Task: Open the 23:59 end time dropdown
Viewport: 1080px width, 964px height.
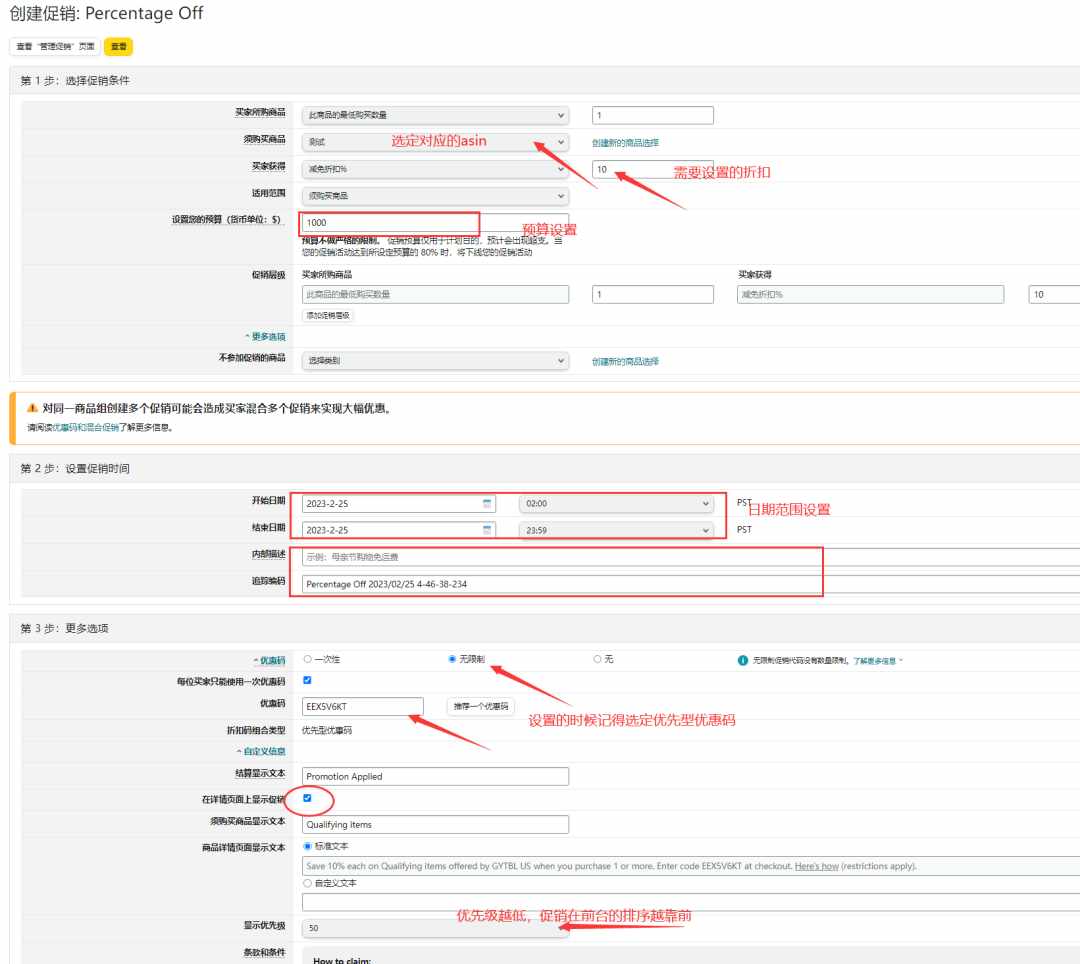Action: [616, 530]
